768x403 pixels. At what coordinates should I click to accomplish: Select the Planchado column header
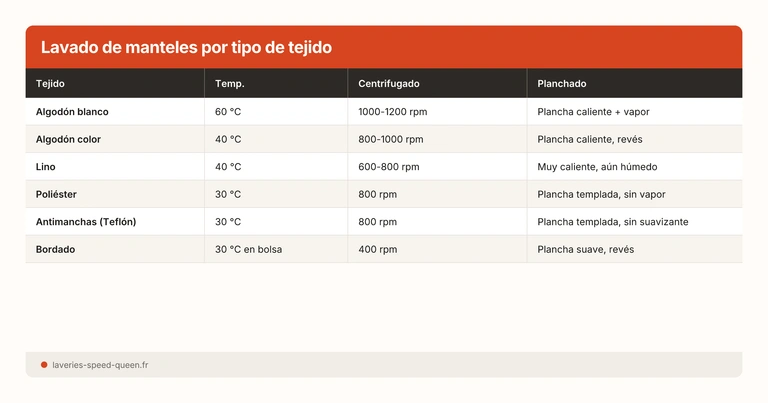[561, 84]
